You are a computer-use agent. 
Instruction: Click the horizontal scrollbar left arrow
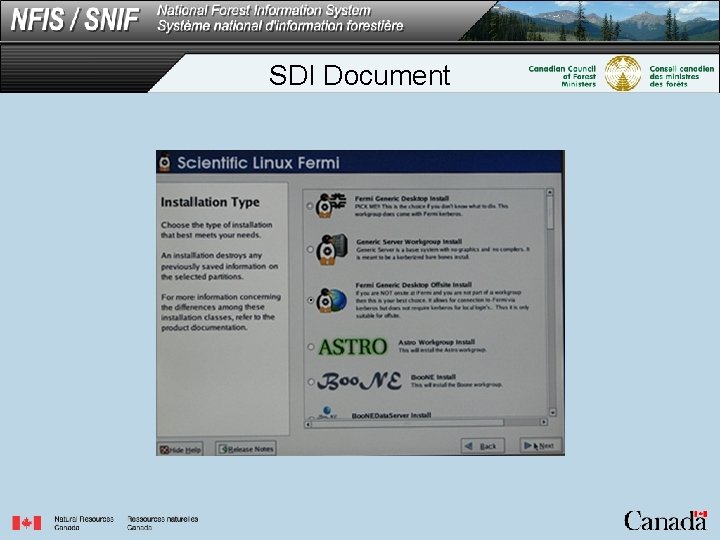pos(309,424)
